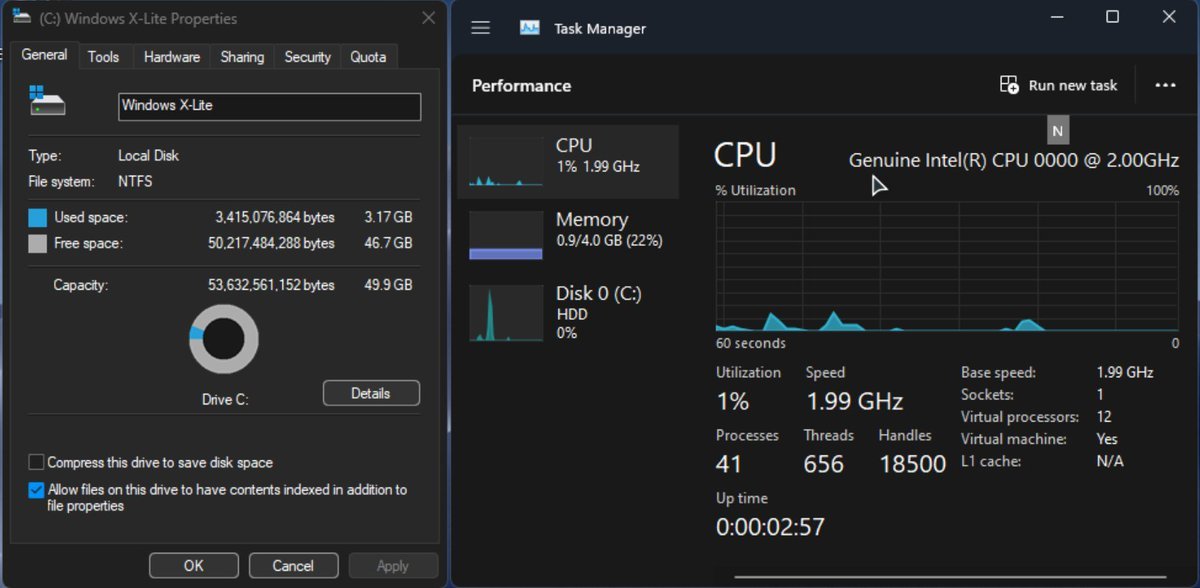Switch to the Security tab
This screenshot has width=1200, height=588.
(x=307, y=57)
